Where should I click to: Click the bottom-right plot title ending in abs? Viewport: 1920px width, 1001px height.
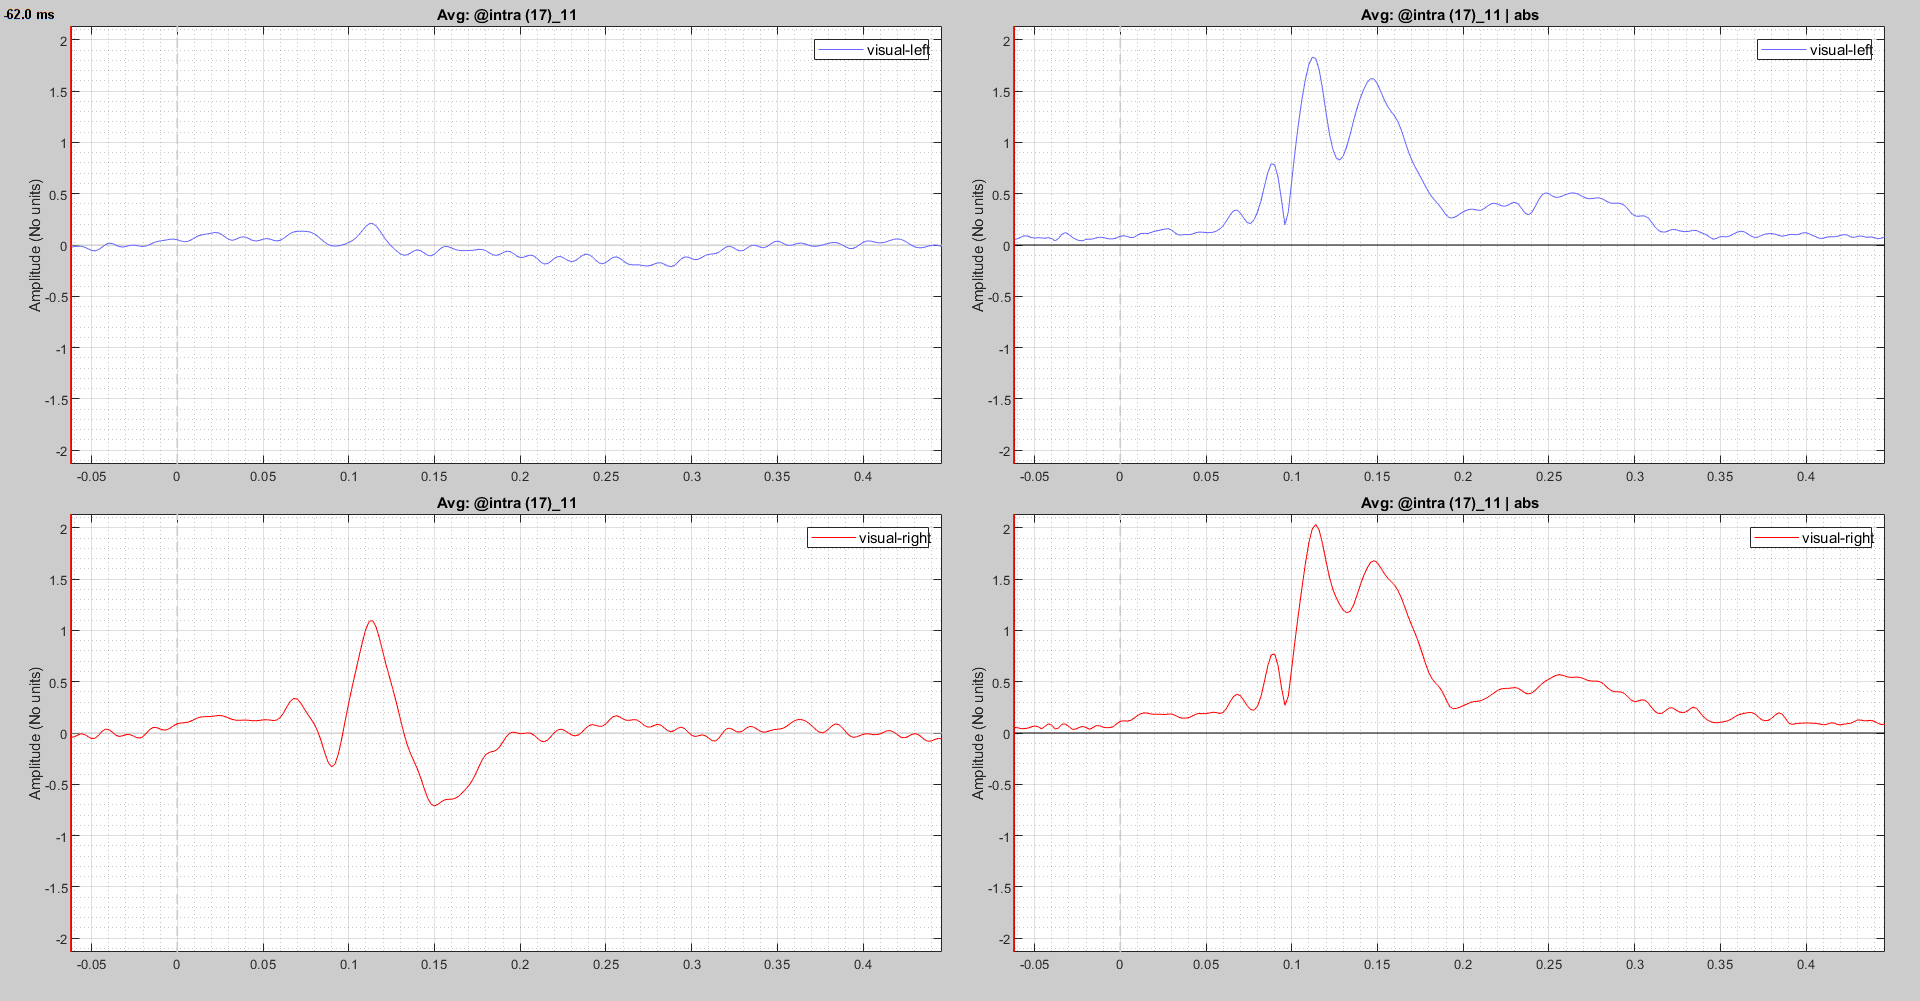[x=1450, y=503]
